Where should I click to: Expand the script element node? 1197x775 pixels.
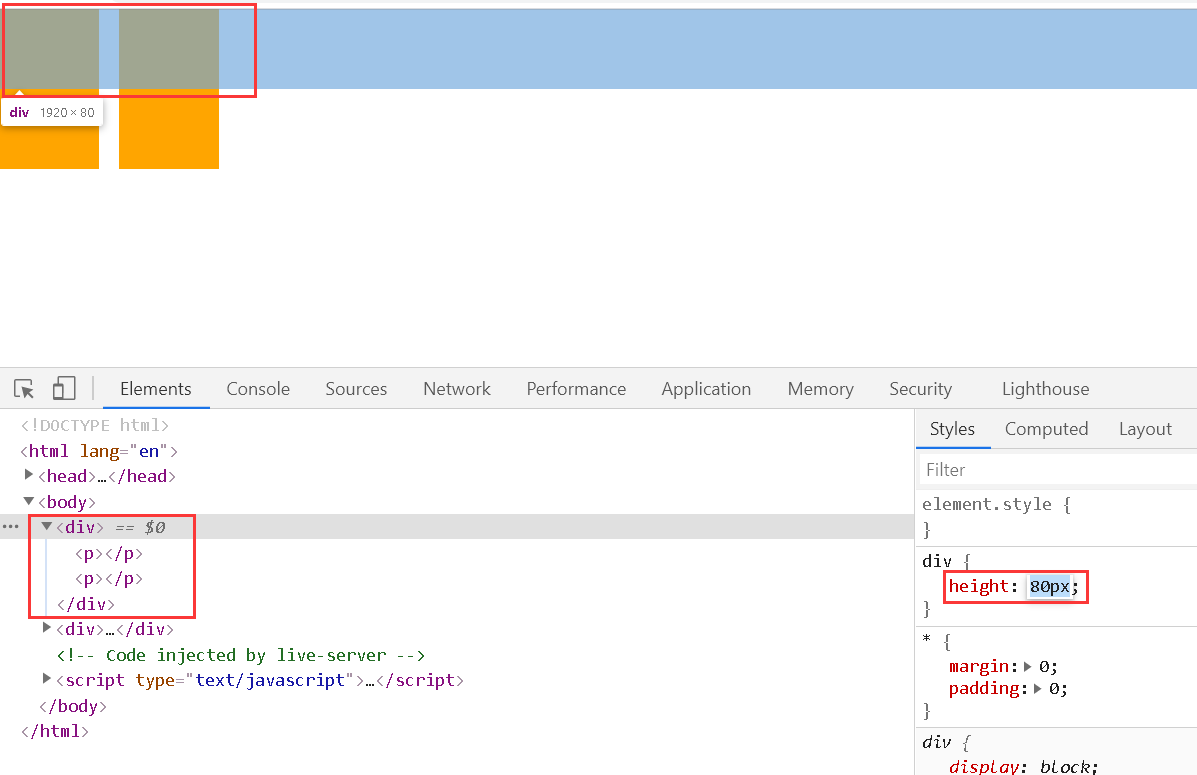pyautogui.click(x=47, y=679)
